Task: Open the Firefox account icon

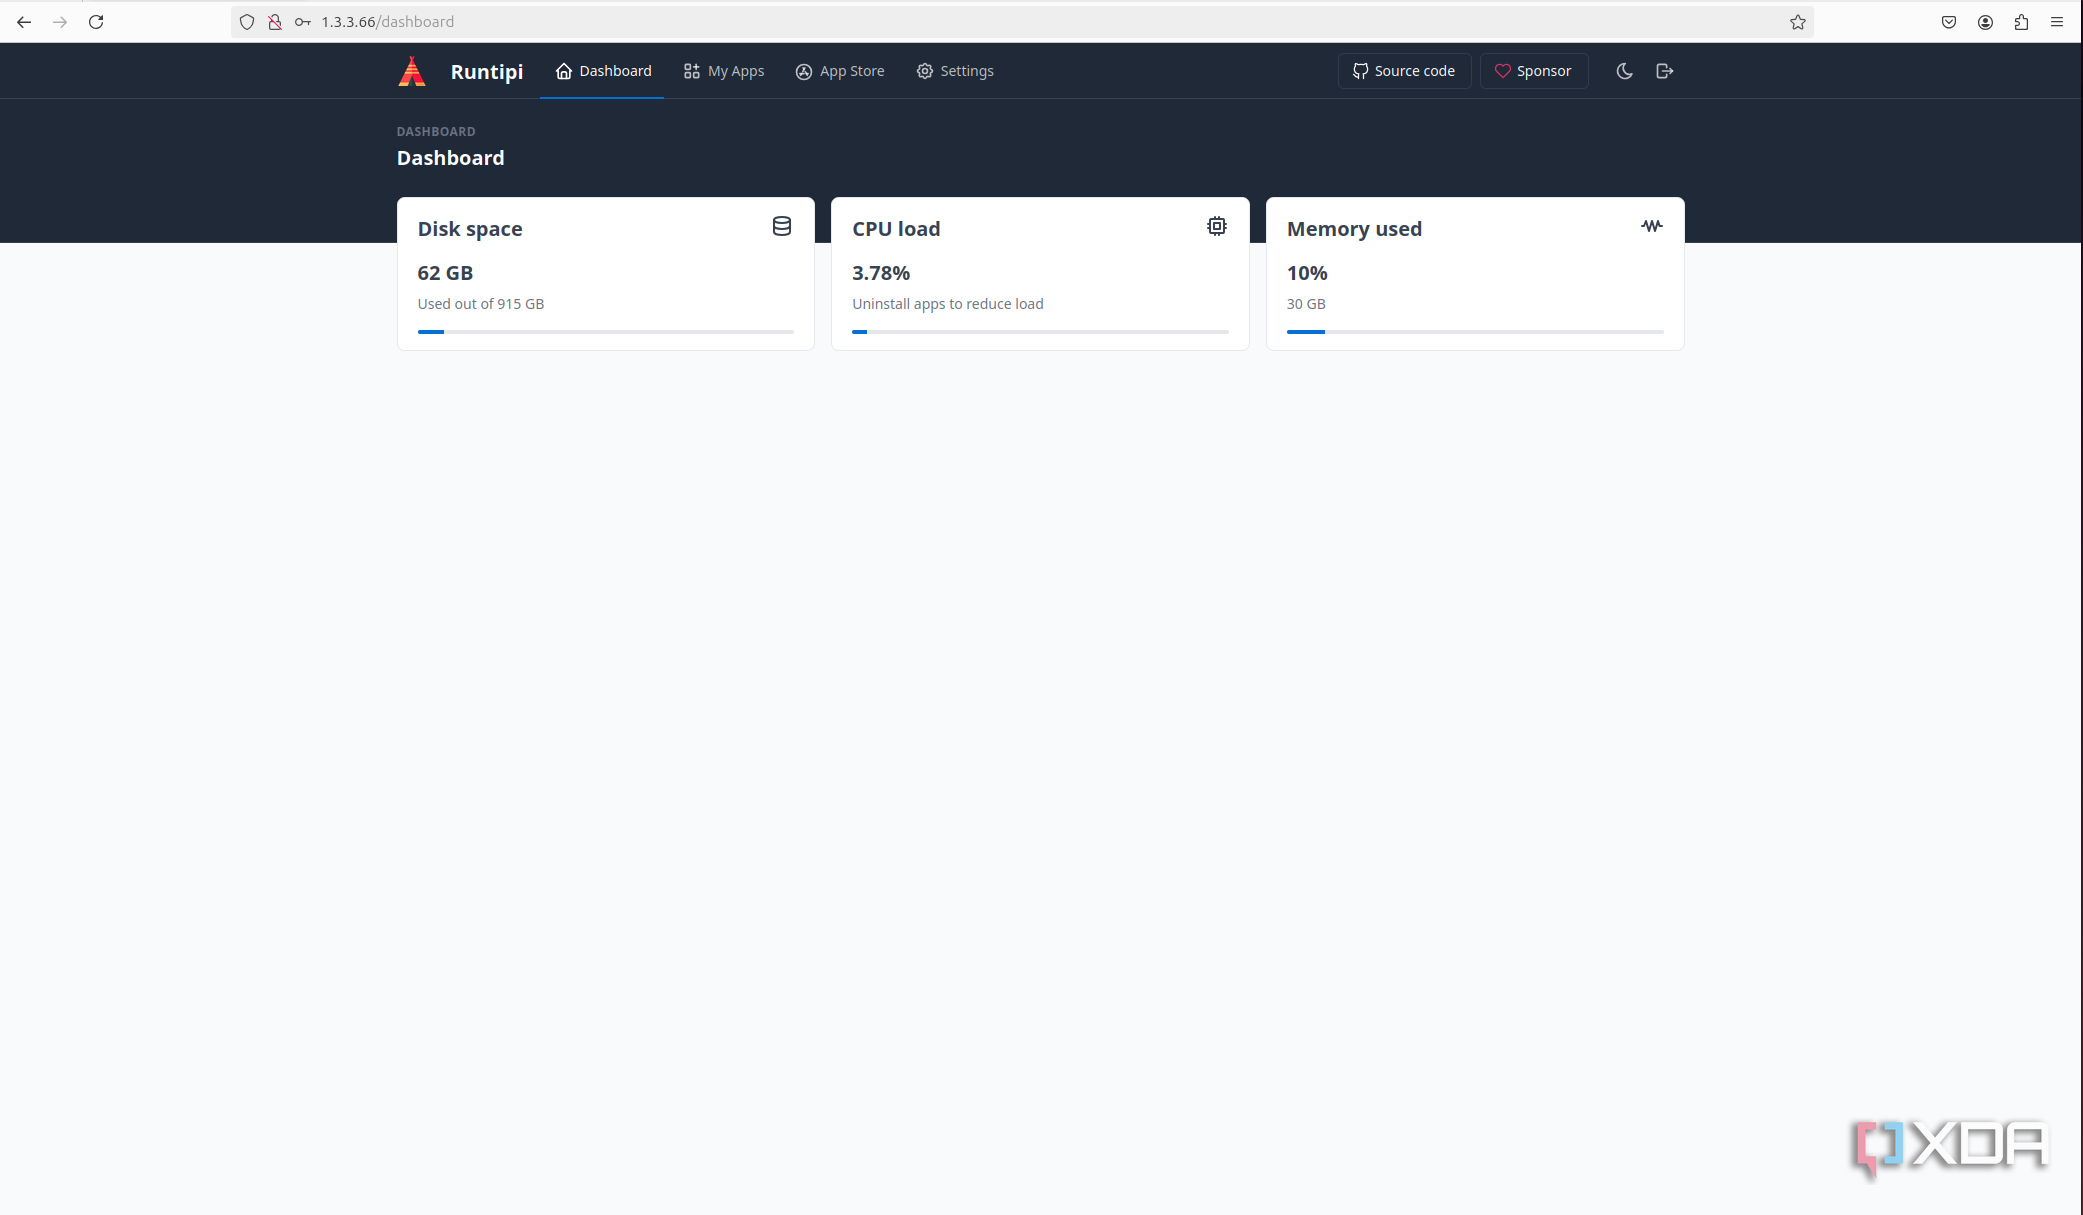Action: [1985, 22]
